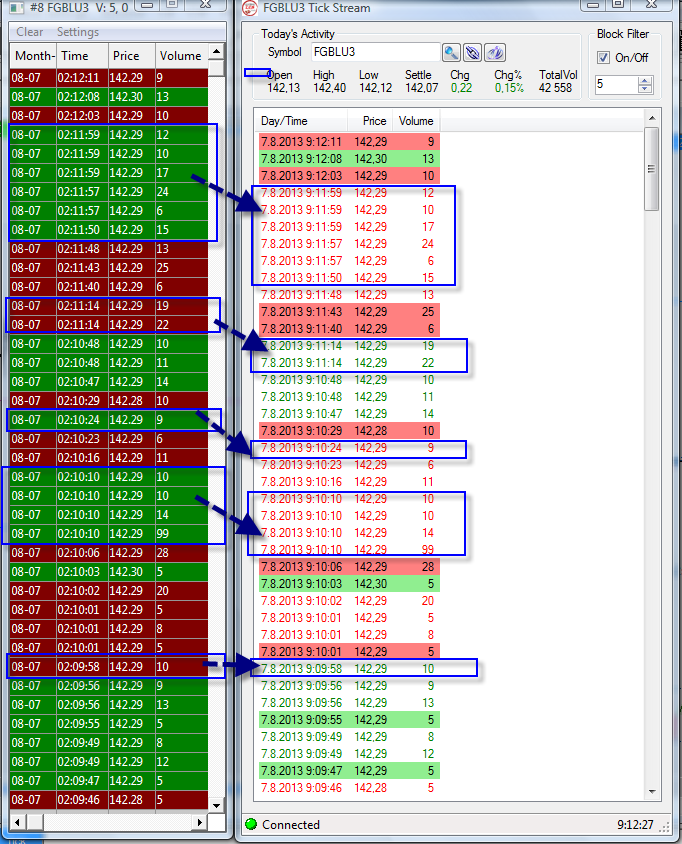Click the down arrow of left window's vertical scrollbar
Image resolution: width=682 pixels, height=844 pixels.
[216, 805]
